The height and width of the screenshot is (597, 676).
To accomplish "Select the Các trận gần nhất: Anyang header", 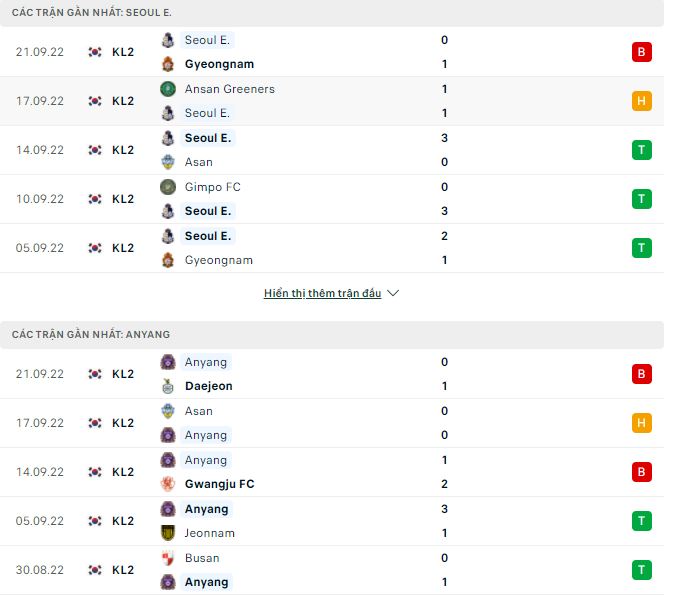I will [x=77, y=333].
